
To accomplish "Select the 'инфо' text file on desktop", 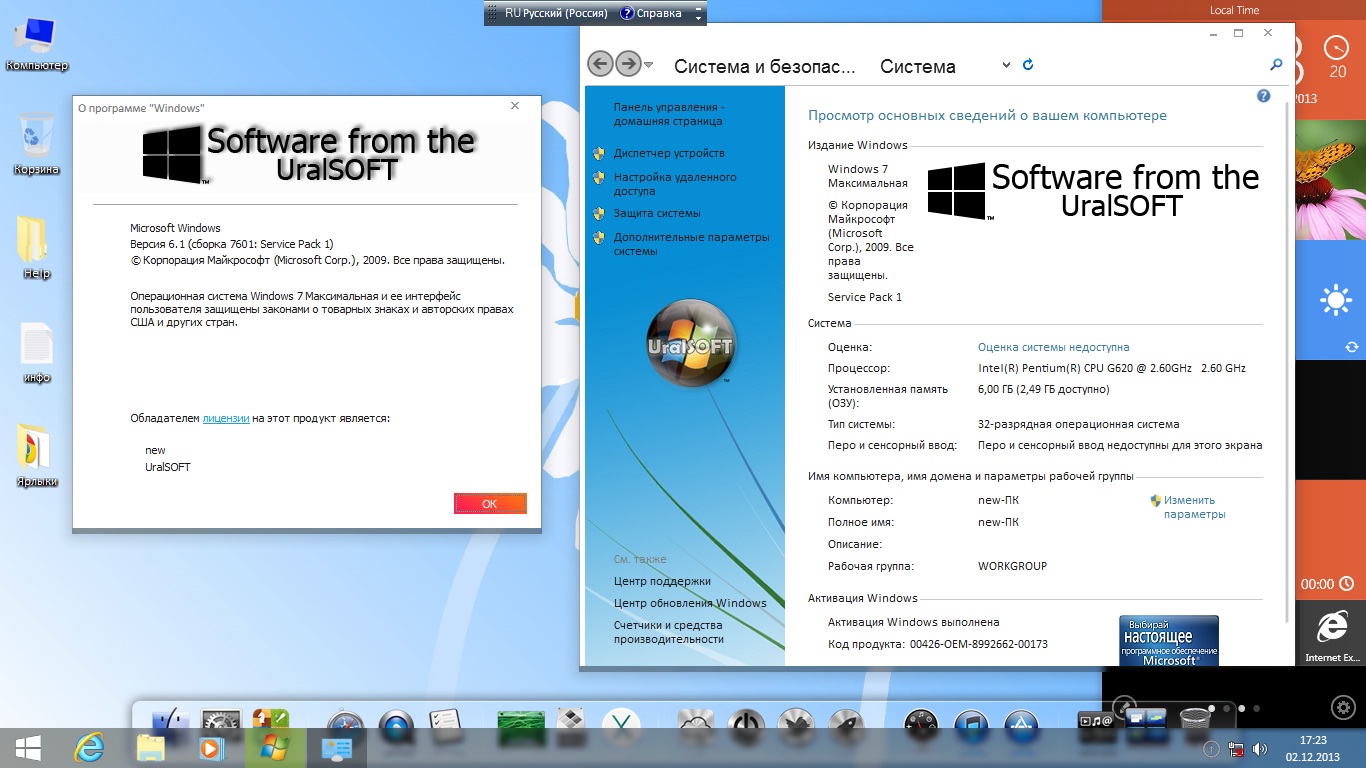I will point(37,352).
